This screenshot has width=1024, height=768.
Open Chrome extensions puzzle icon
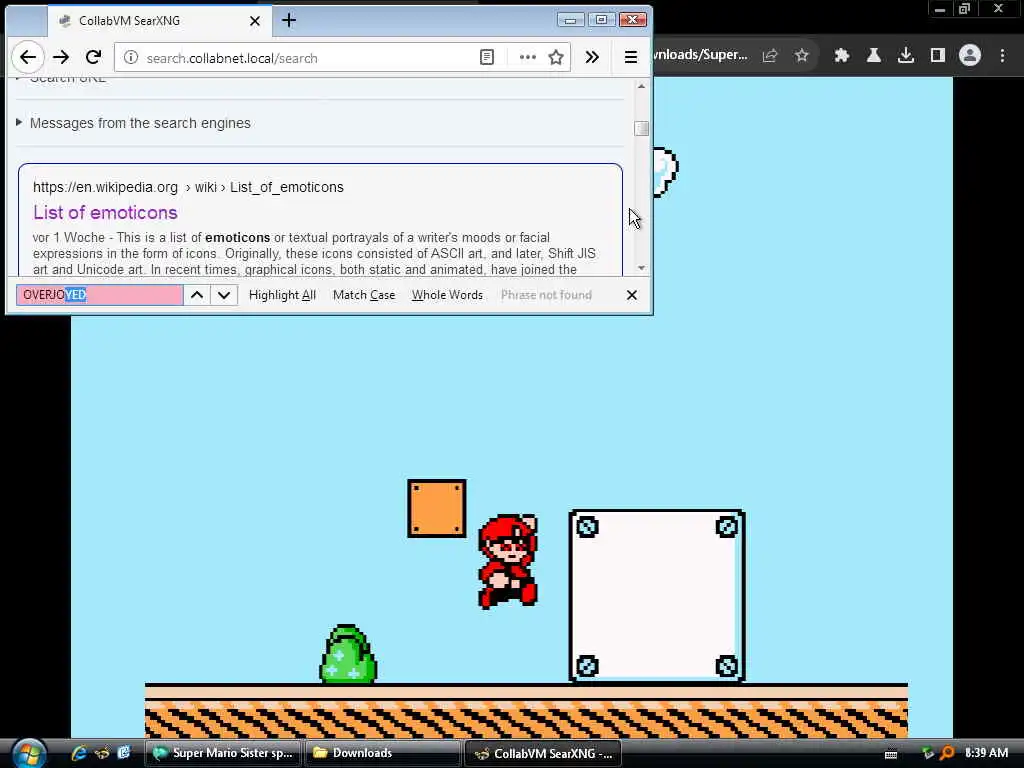pyautogui.click(x=841, y=56)
